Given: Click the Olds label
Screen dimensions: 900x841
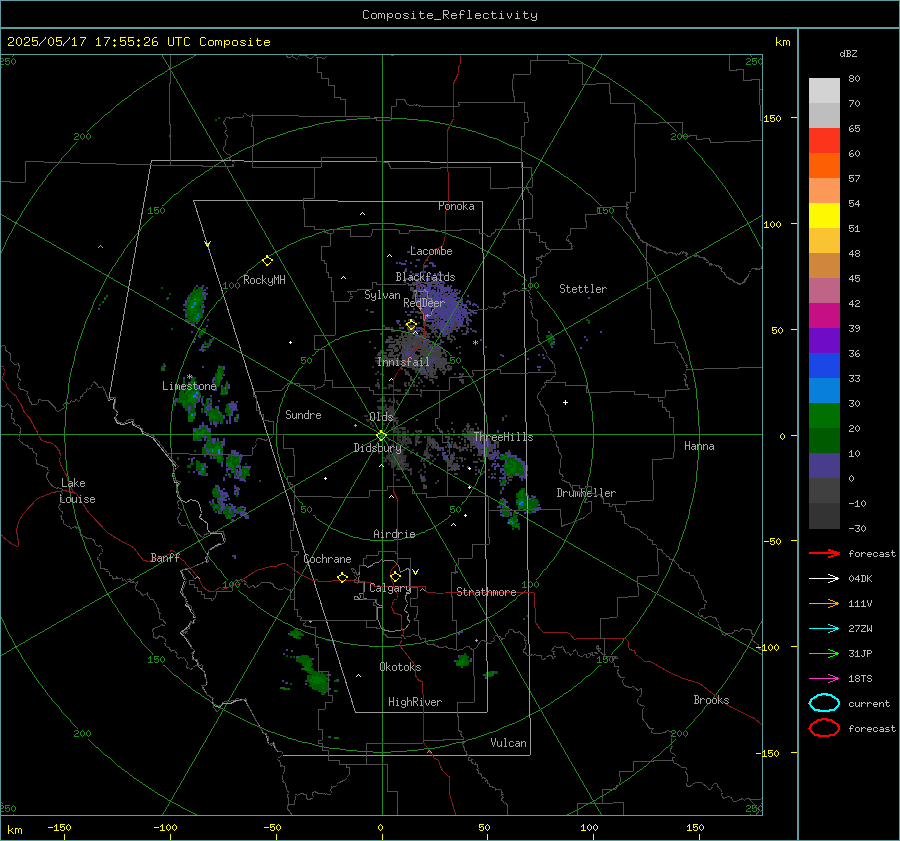Looking at the screenshot, I should 381,417.
